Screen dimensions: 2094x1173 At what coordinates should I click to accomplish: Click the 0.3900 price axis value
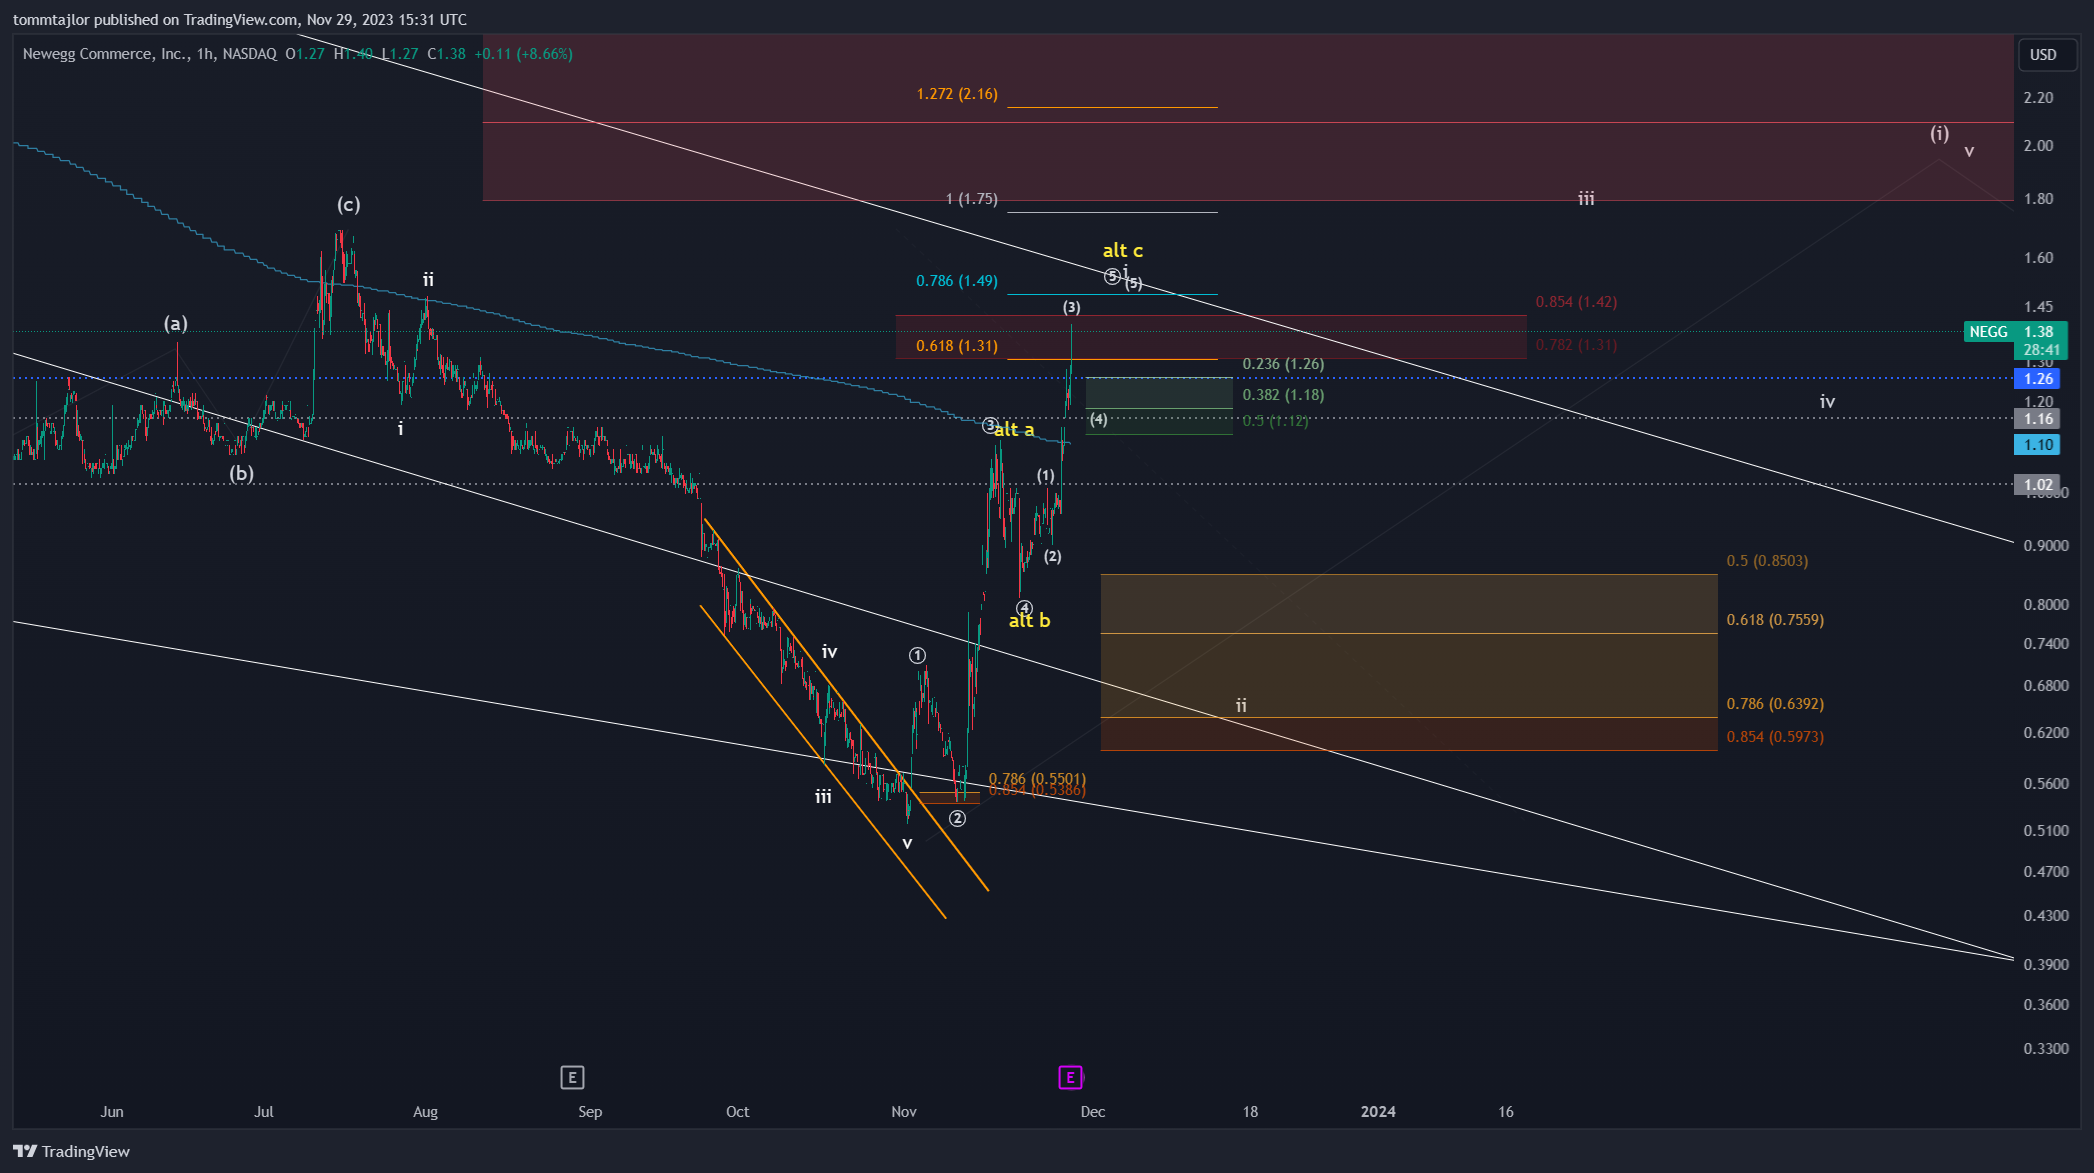point(2046,964)
